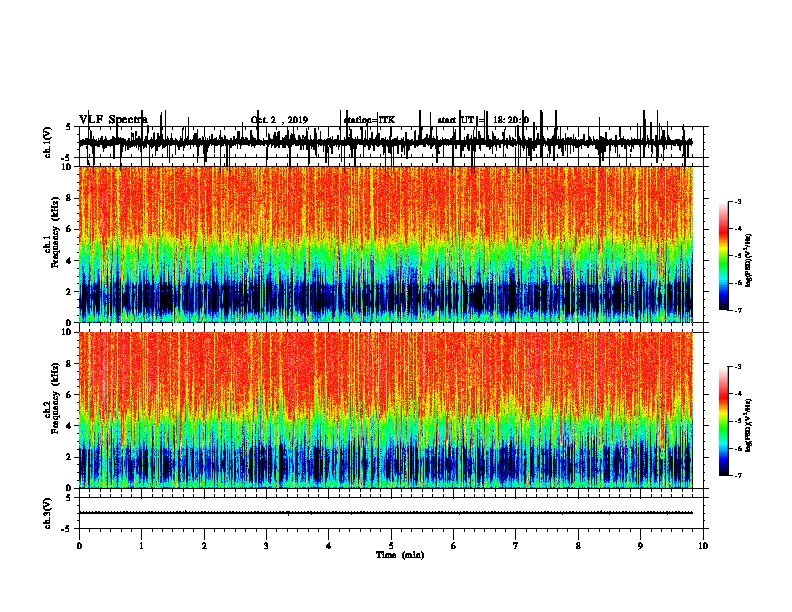
Task: Click the "VLF Spectra" plot title
Action: click(113, 120)
